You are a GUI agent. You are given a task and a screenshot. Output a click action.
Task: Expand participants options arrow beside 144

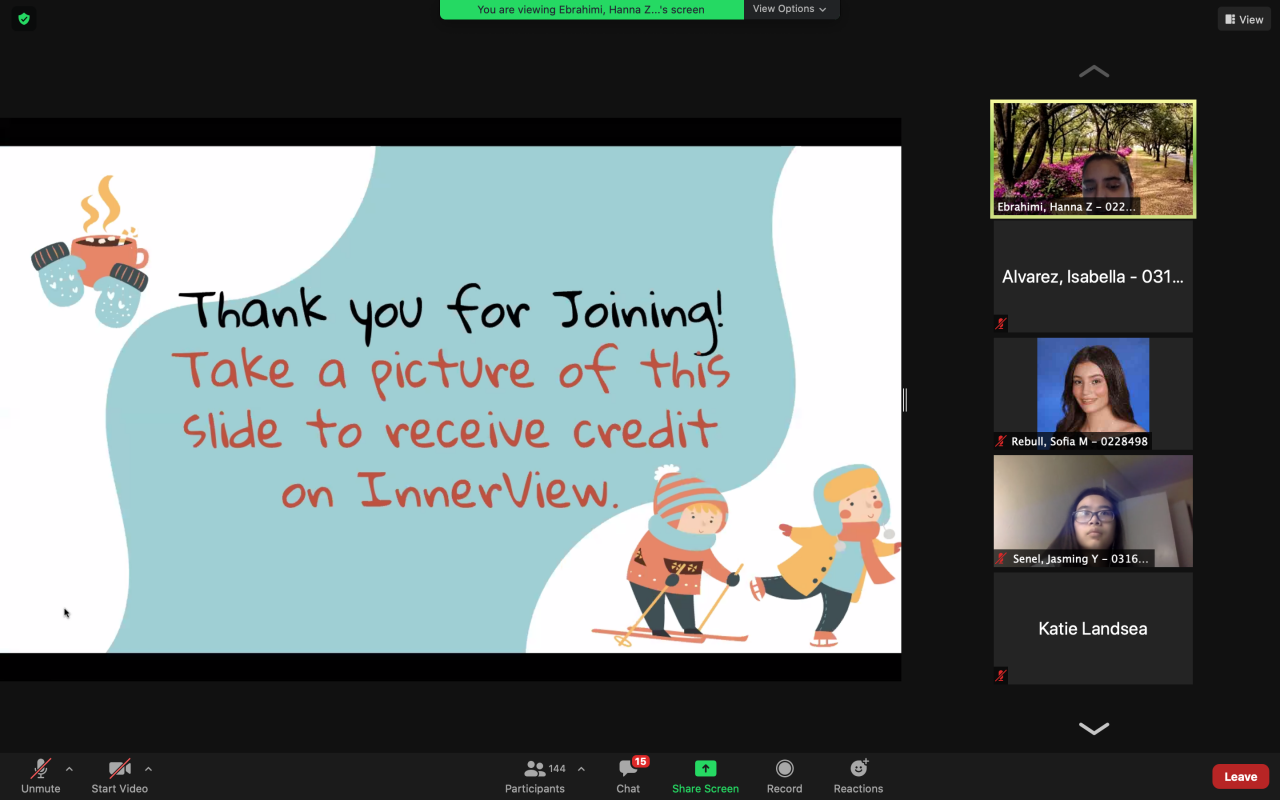(x=581, y=769)
